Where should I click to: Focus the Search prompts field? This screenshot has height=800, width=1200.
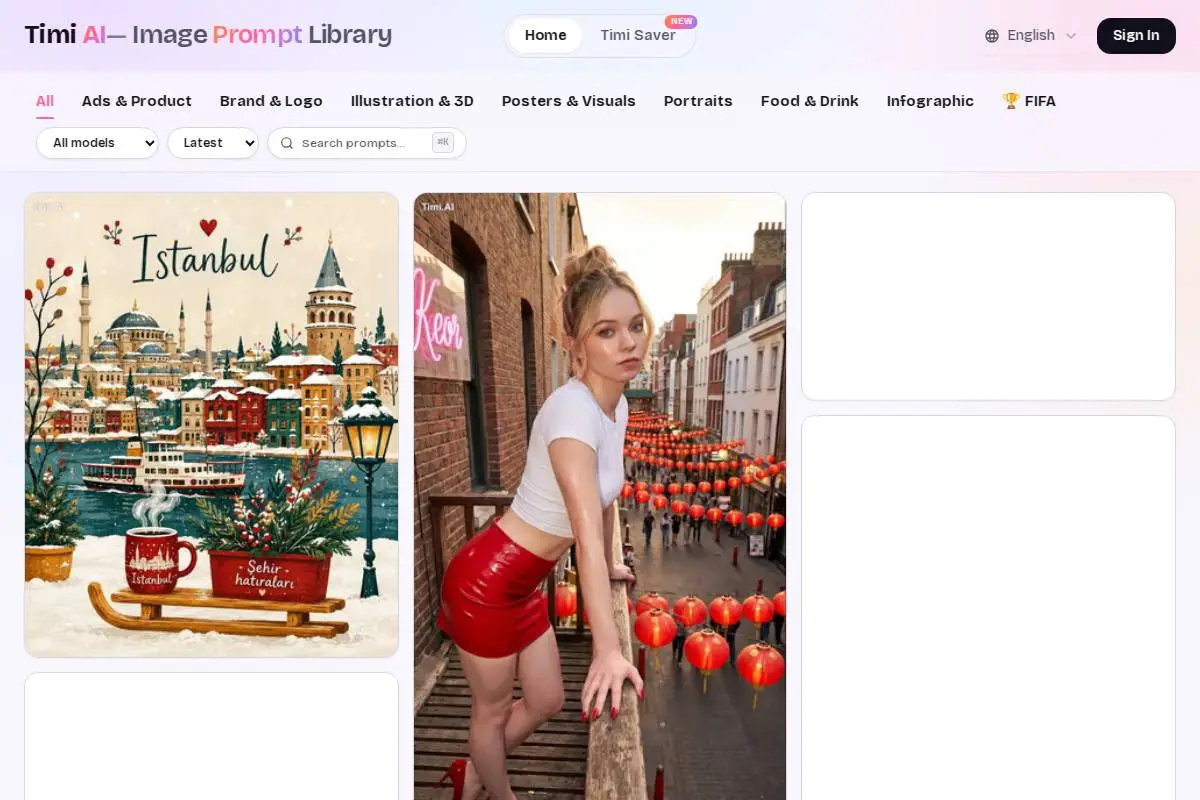(367, 143)
